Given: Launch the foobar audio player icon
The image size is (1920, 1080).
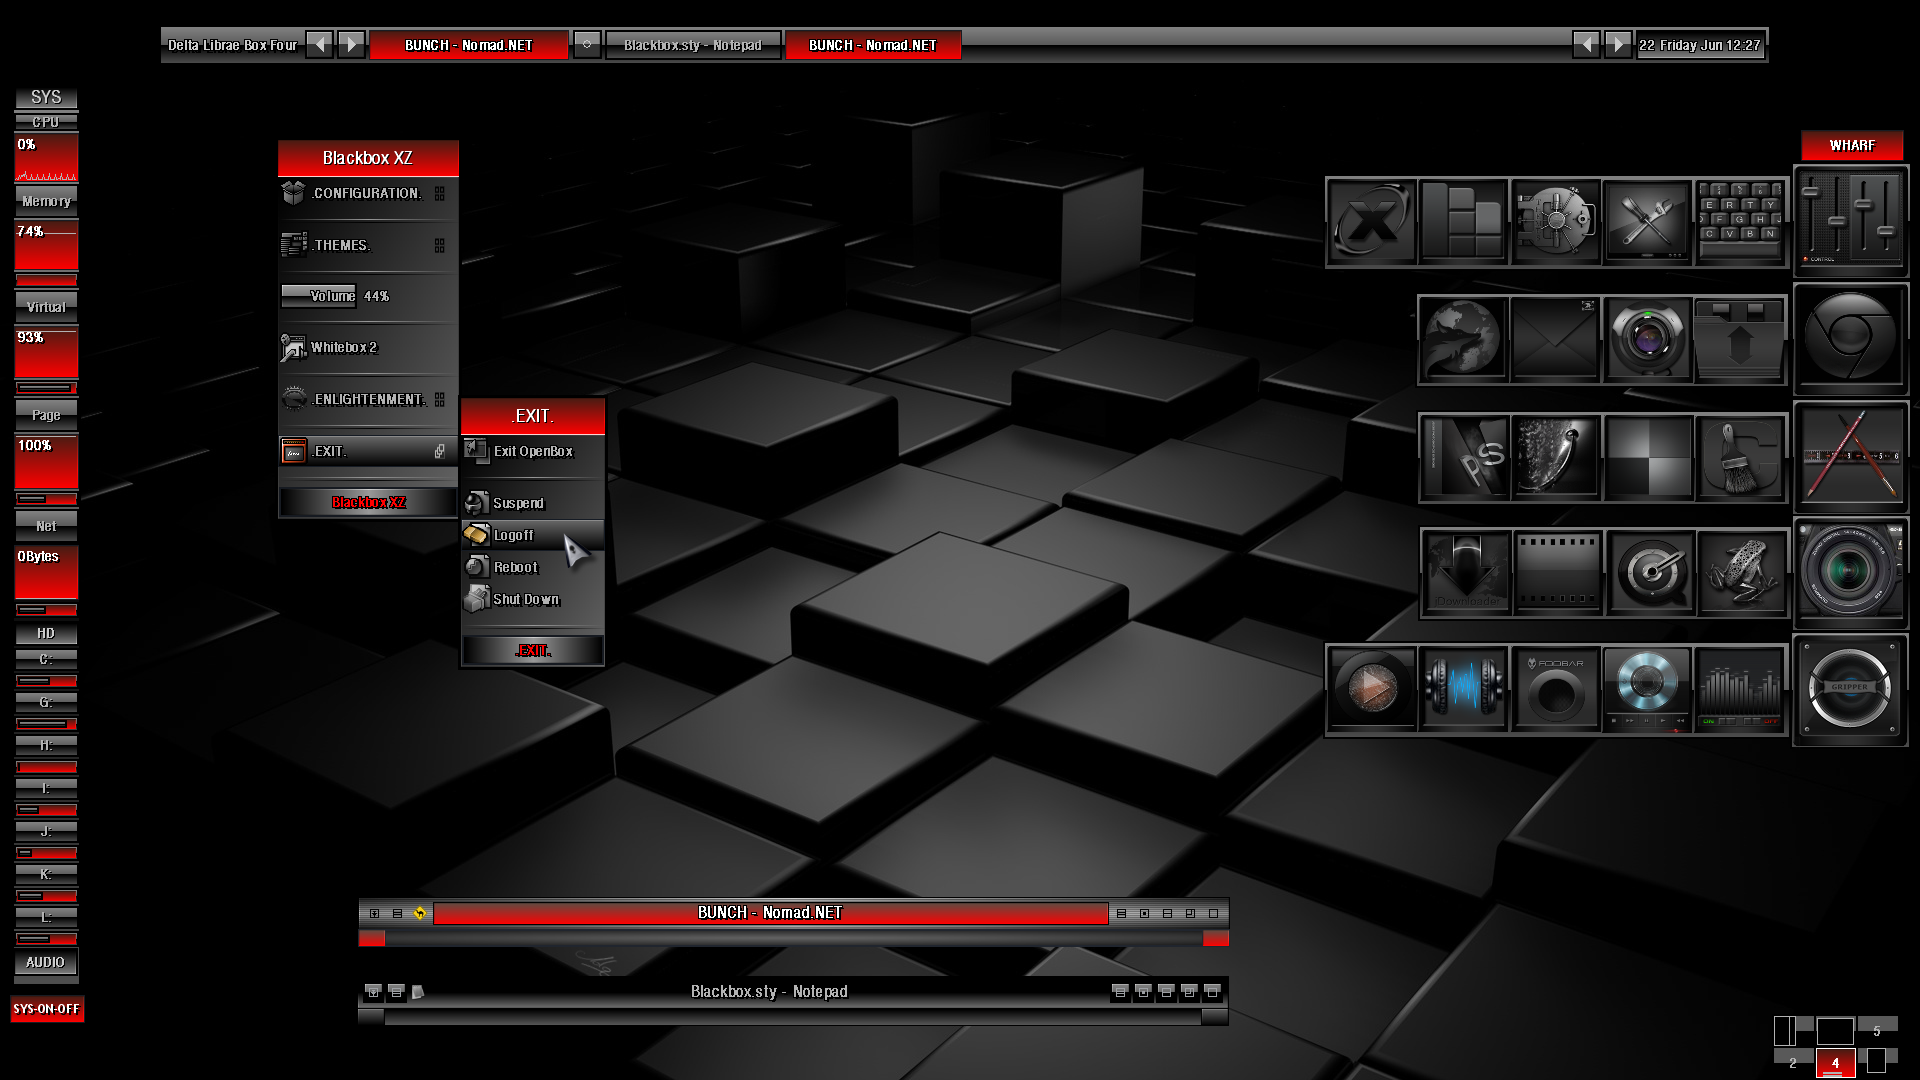Looking at the screenshot, I should (1556, 688).
